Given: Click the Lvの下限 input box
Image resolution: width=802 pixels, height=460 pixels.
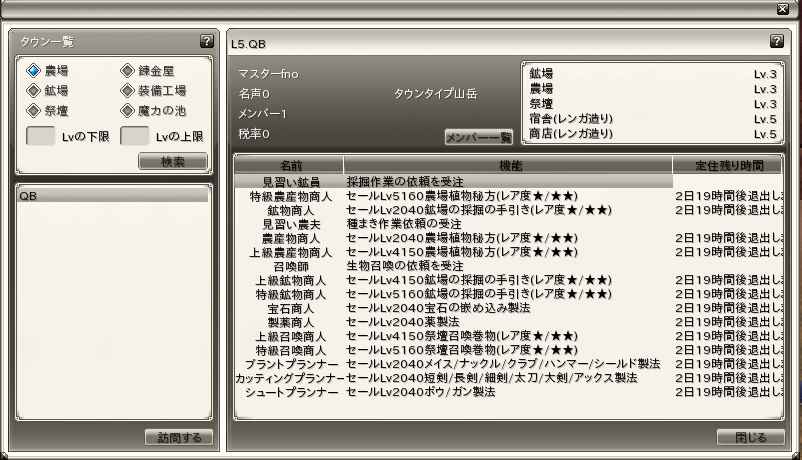Looking at the screenshot, I should [x=39, y=136].
